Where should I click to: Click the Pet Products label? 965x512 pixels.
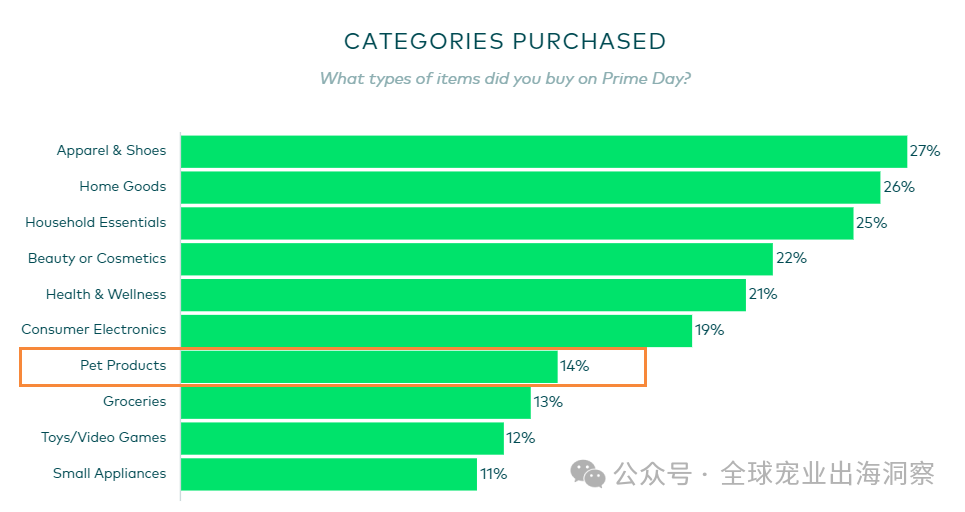pos(123,366)
